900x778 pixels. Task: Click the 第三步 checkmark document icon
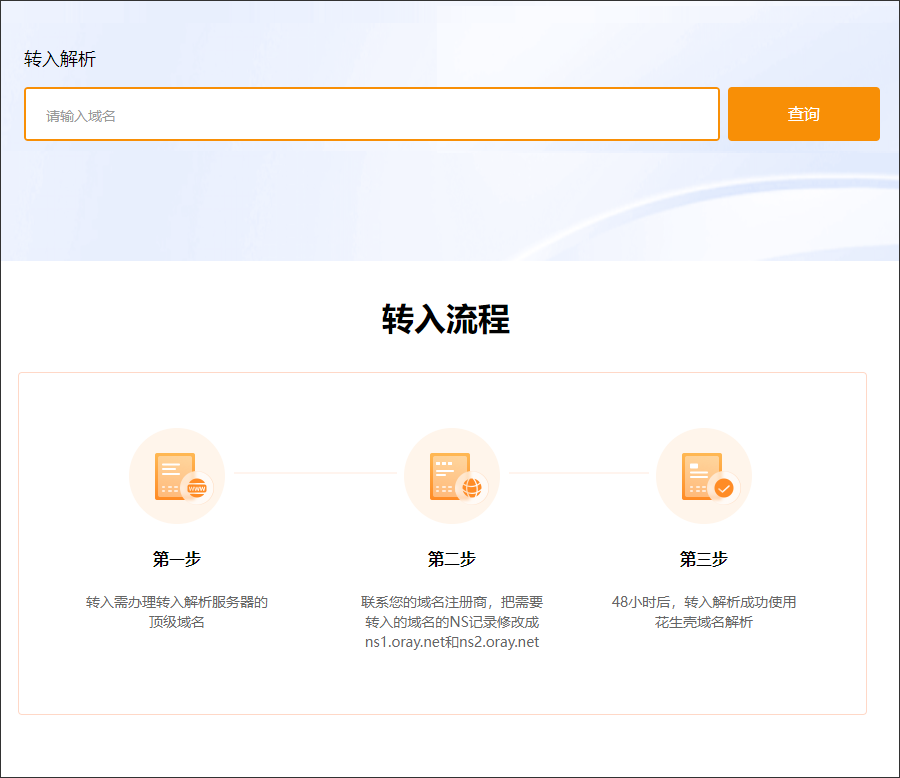[704, 476]
